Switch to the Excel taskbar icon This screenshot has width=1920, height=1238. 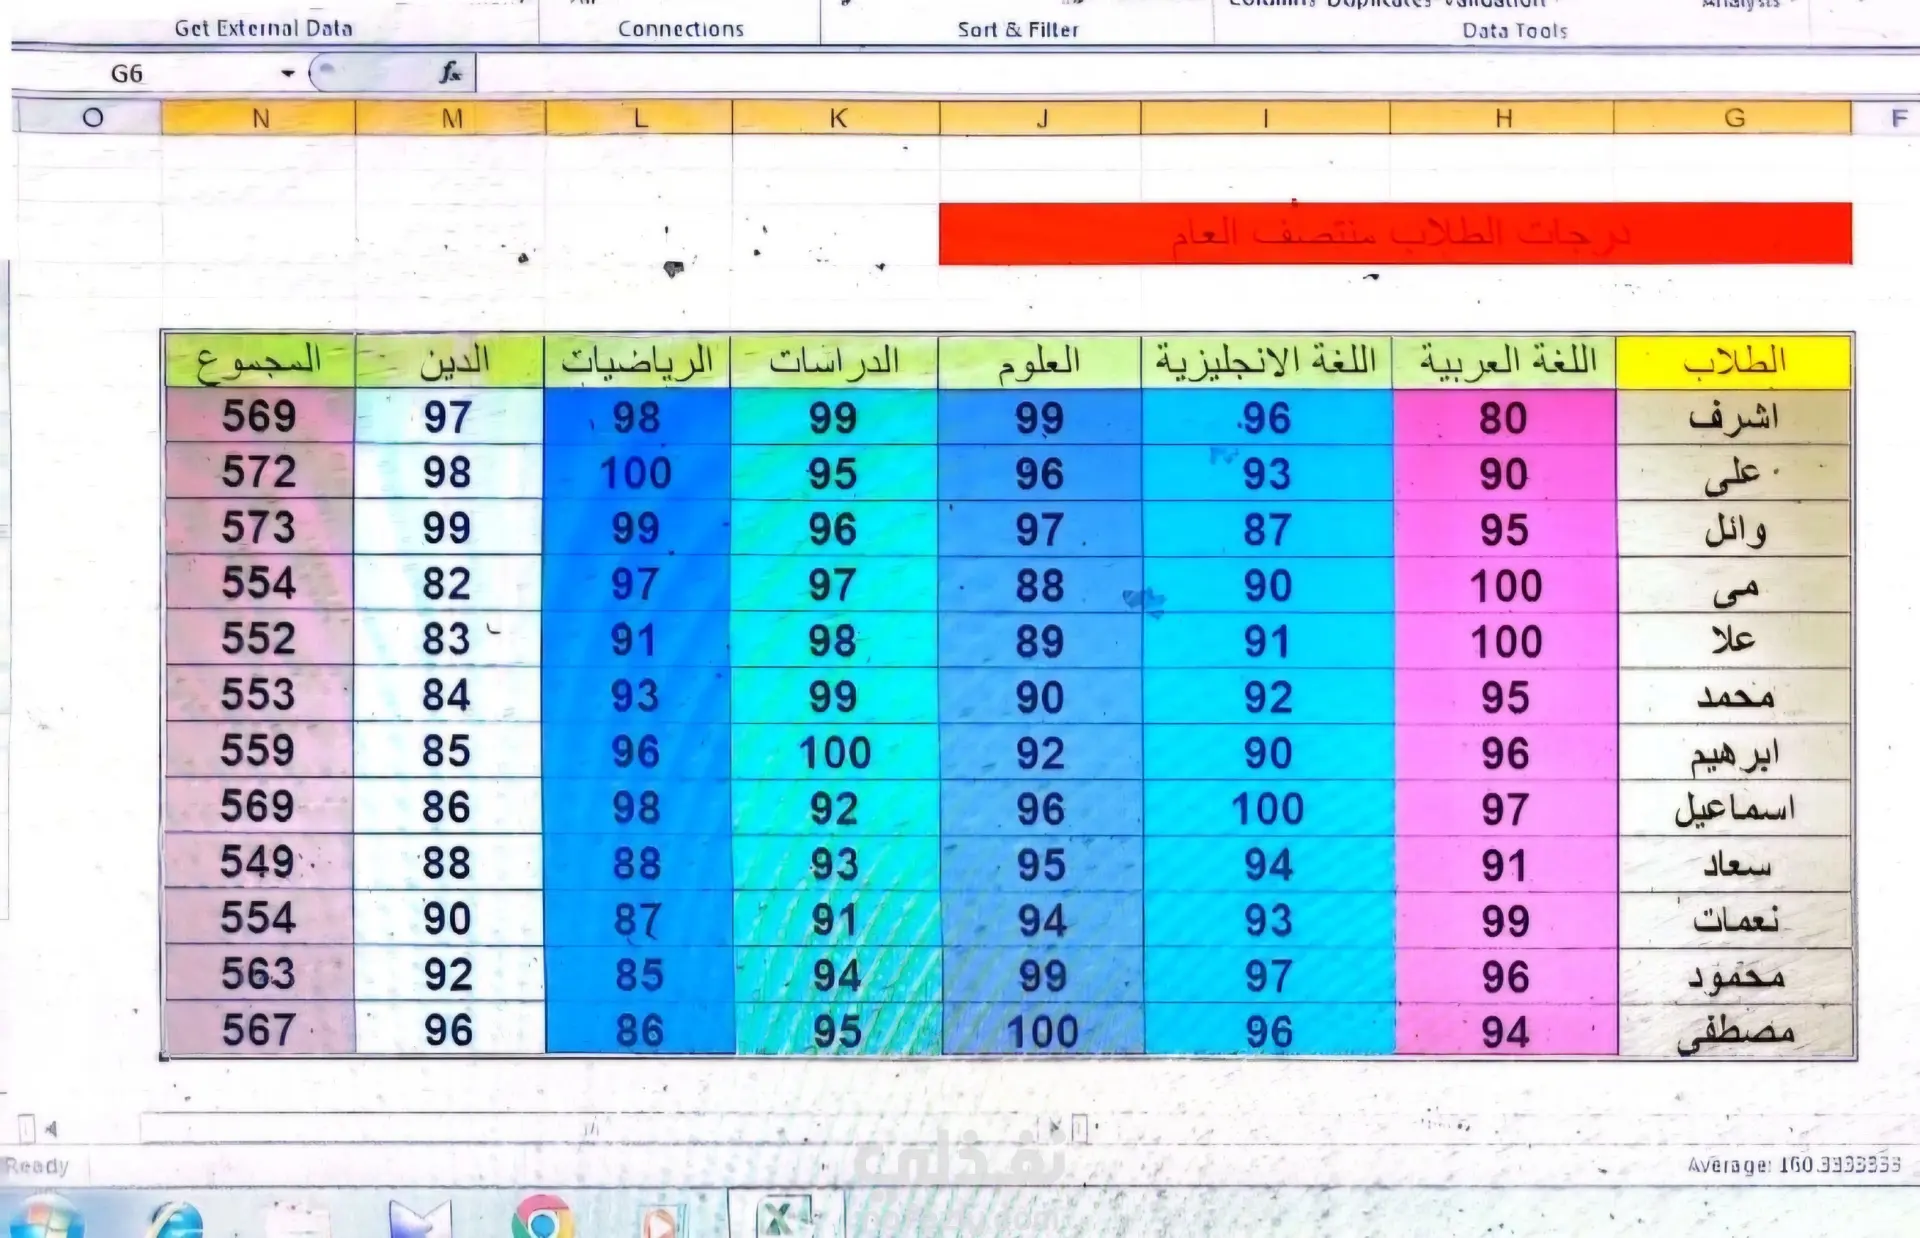[x=782, y=1220]
